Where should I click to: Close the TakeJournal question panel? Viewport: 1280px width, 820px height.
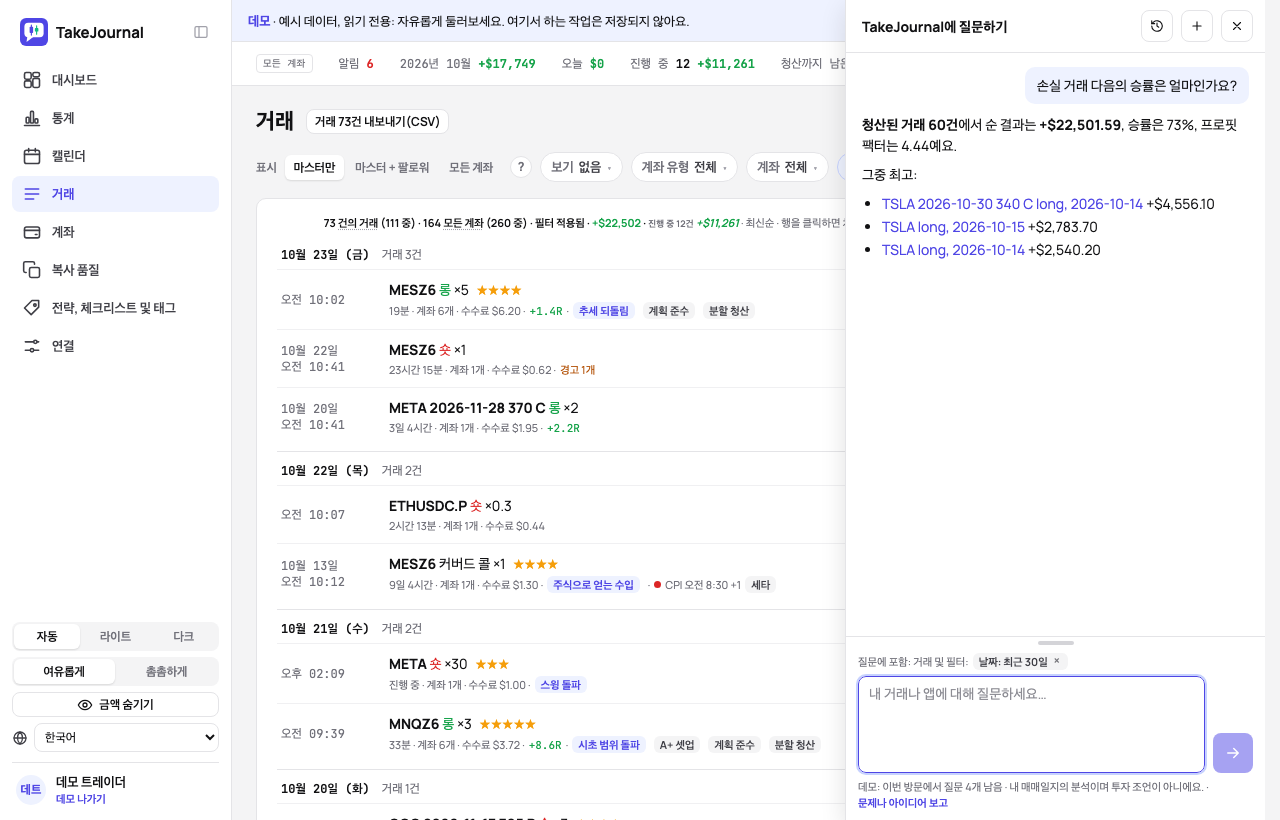tap(1237, 26)
